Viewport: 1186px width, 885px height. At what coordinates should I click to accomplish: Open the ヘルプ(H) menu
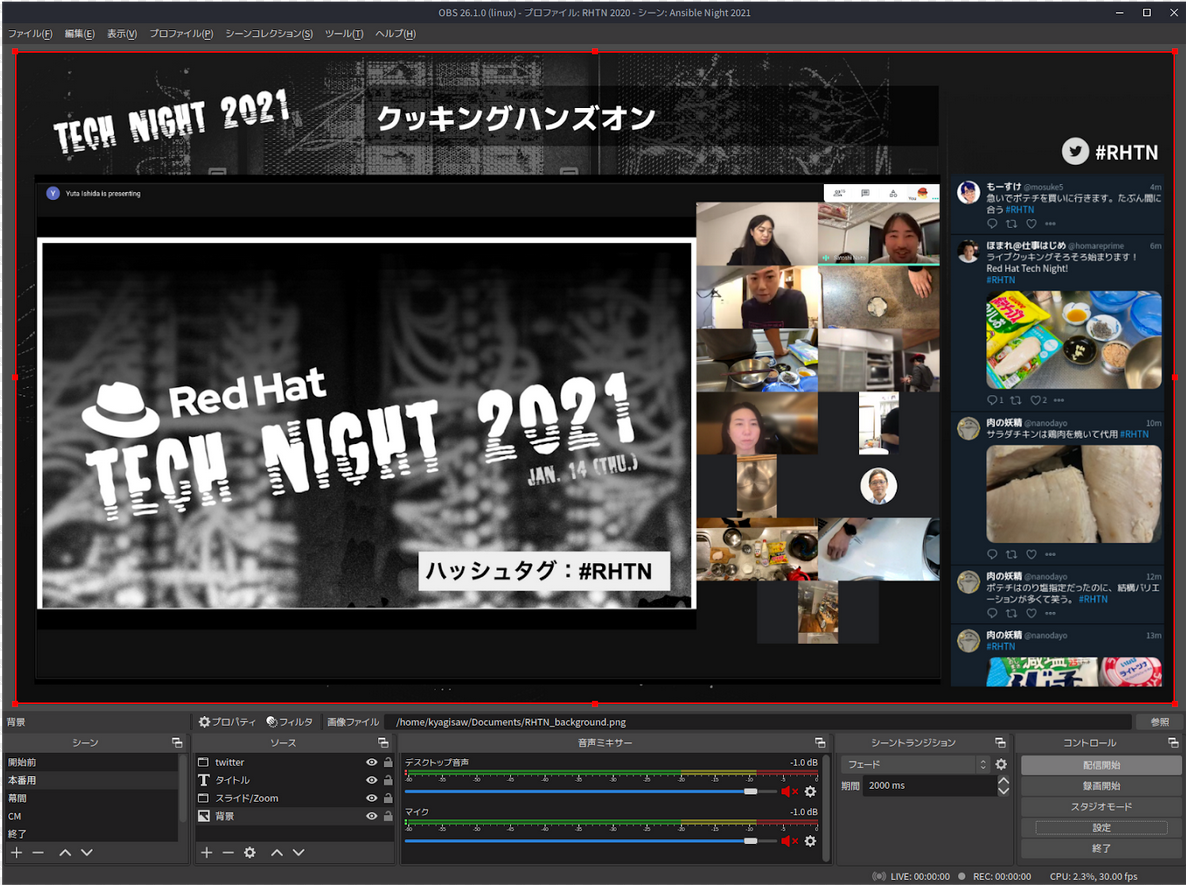396,33
